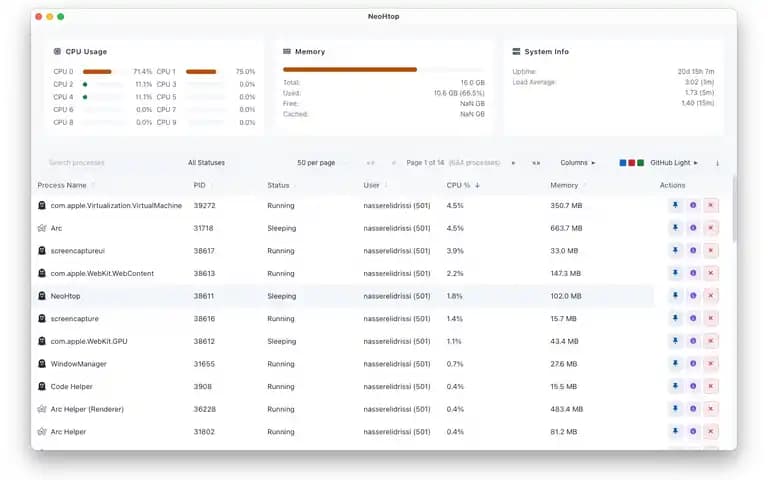The width and height of the screenshot is (768, 480).
Task: Show info for WindowManager process
Action: [x=693, y=363]
